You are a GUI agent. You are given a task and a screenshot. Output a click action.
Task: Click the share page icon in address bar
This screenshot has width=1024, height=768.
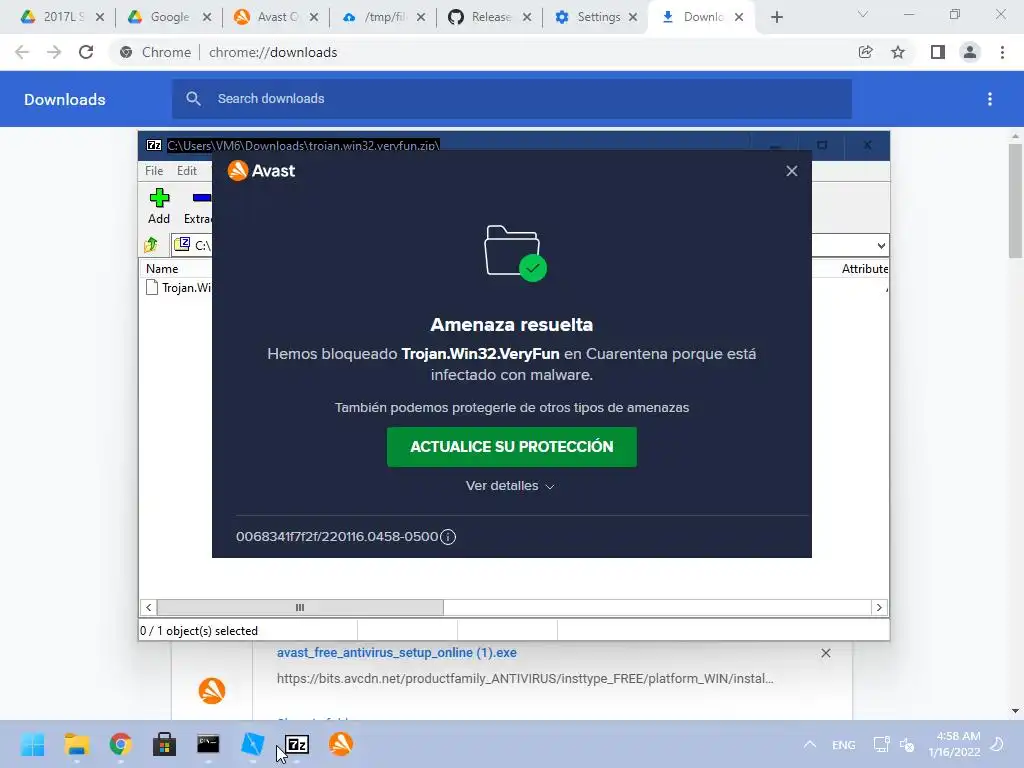(865, 52)
